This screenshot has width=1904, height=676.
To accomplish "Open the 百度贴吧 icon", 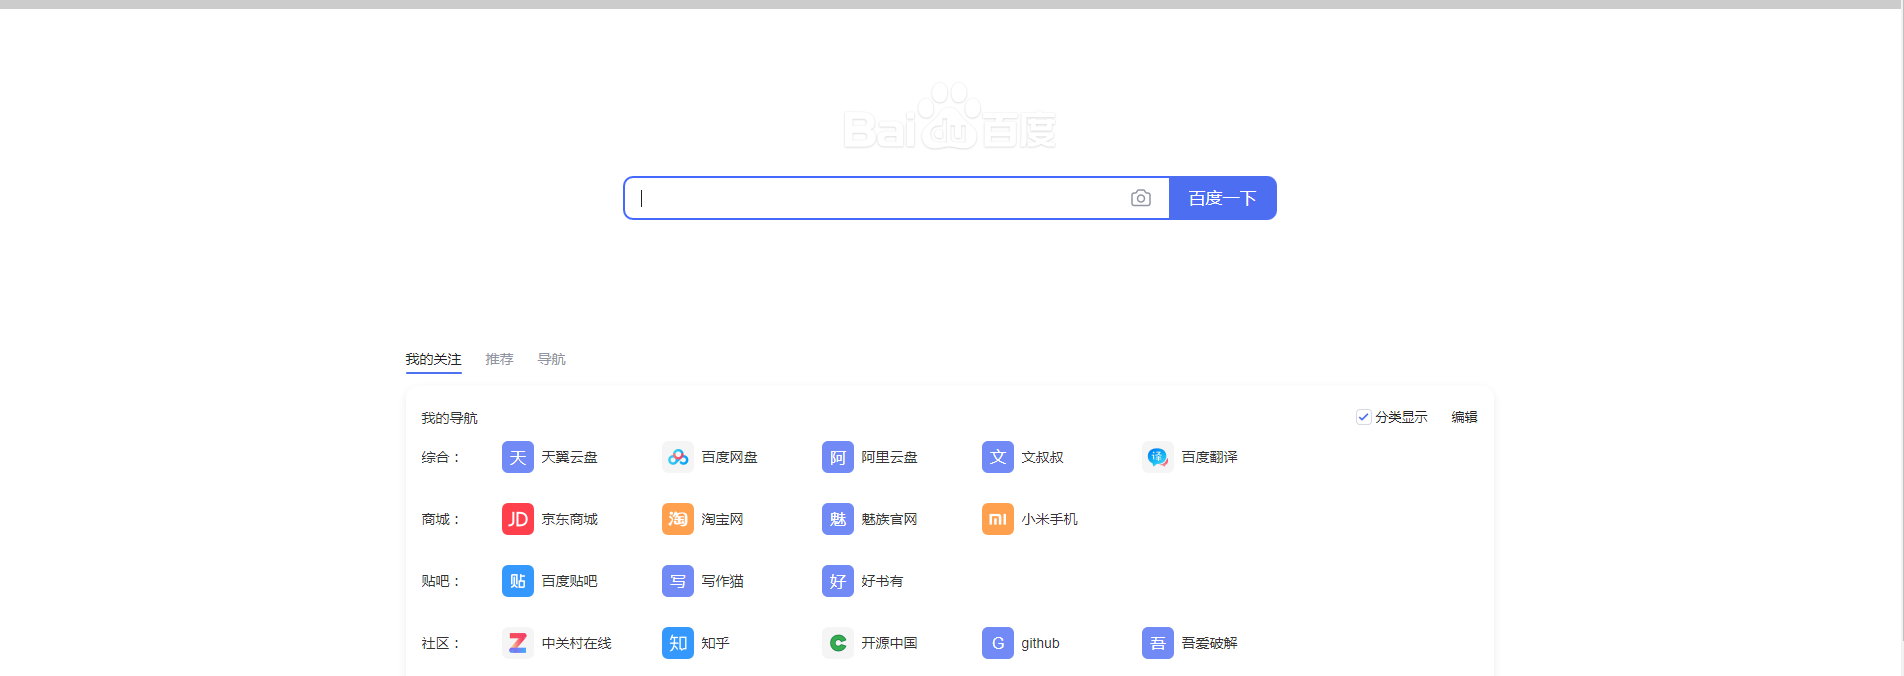I will point(518,581).
